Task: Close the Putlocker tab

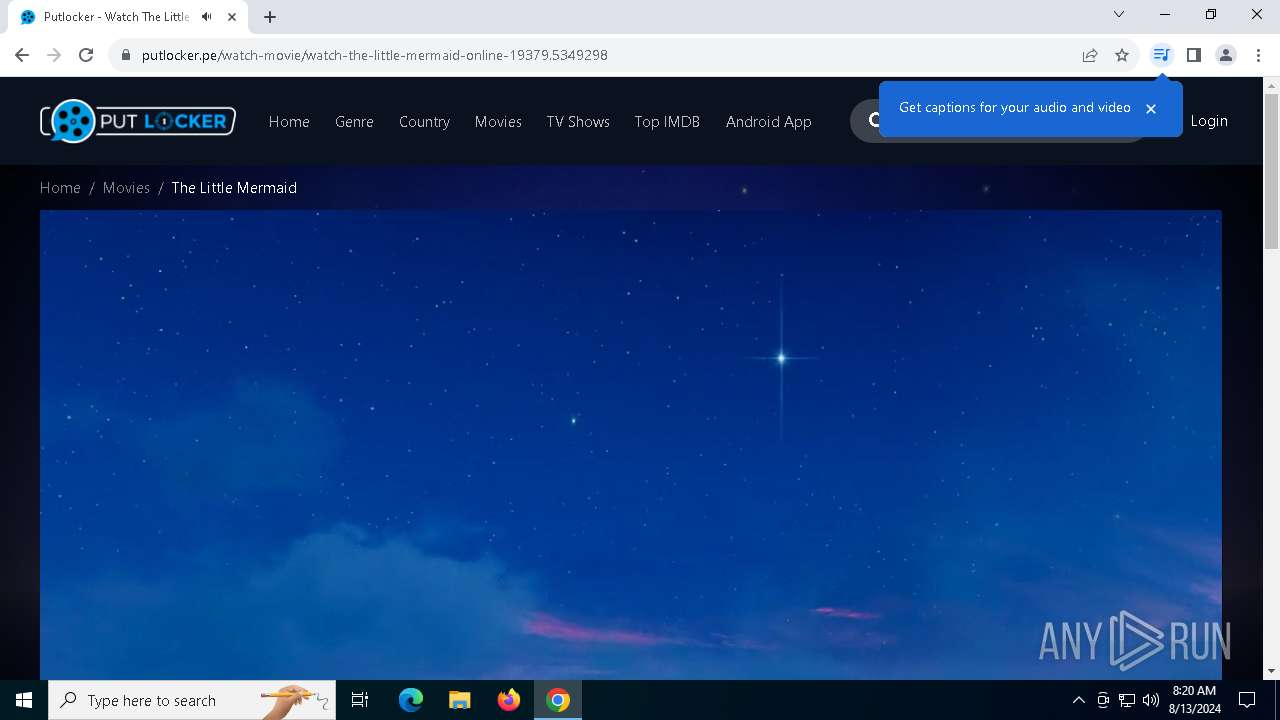Action: [x=232, y=16]
